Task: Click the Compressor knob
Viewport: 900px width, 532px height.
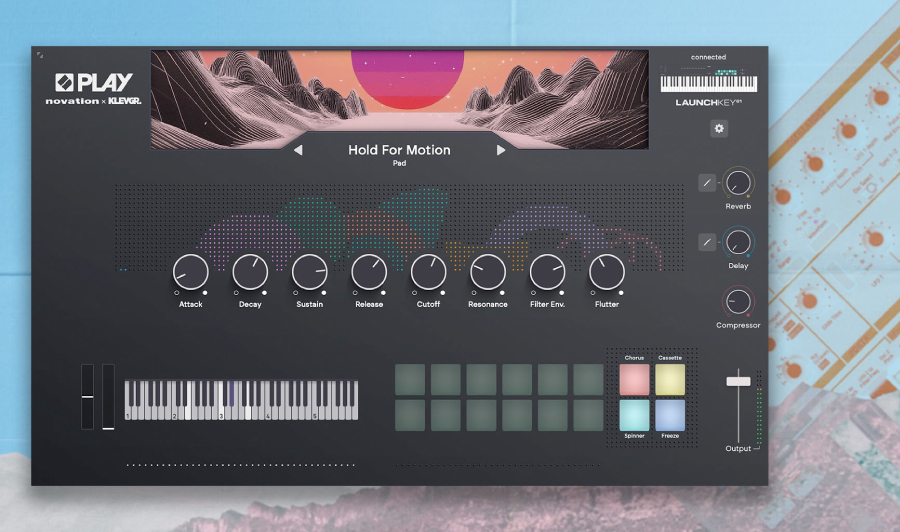Action: click(x=738, y=301)
